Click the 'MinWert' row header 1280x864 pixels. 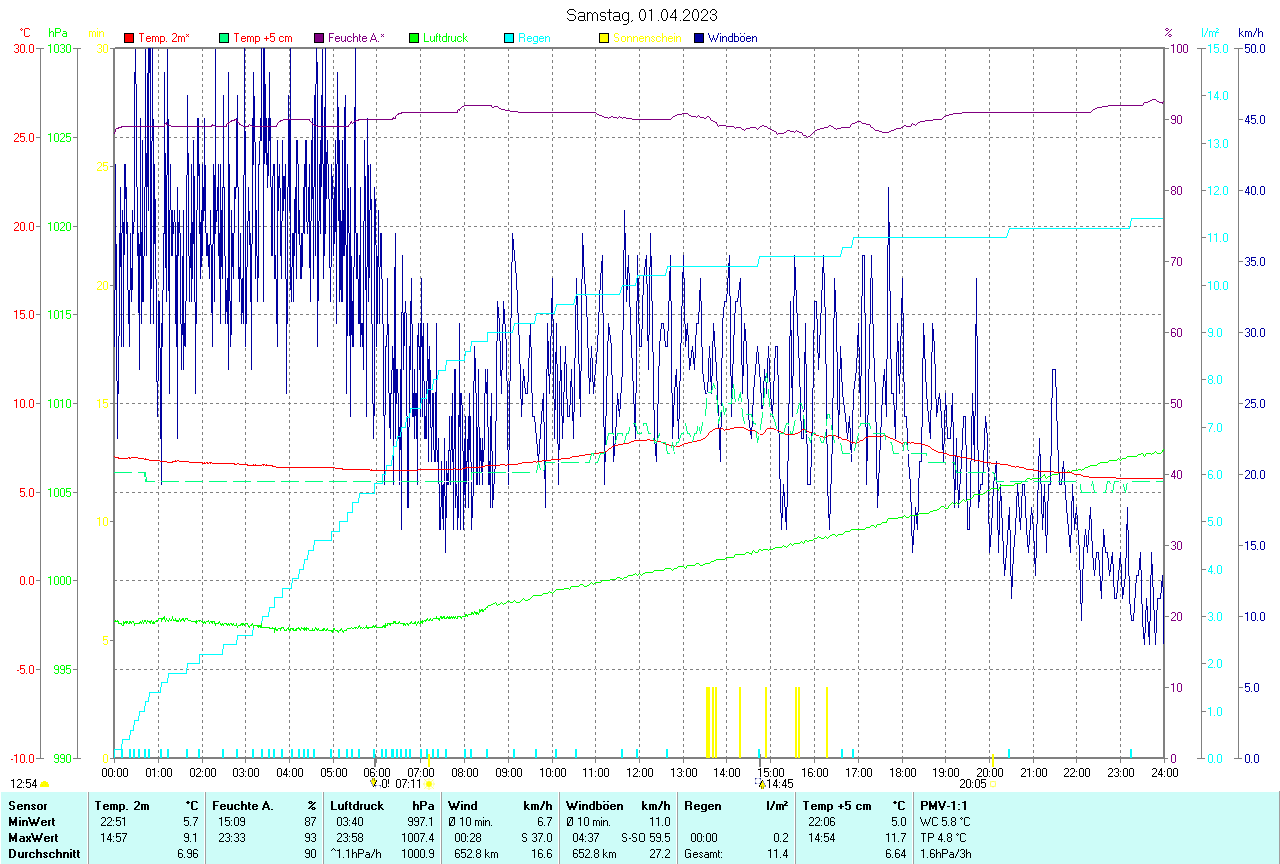click(30, 821)
